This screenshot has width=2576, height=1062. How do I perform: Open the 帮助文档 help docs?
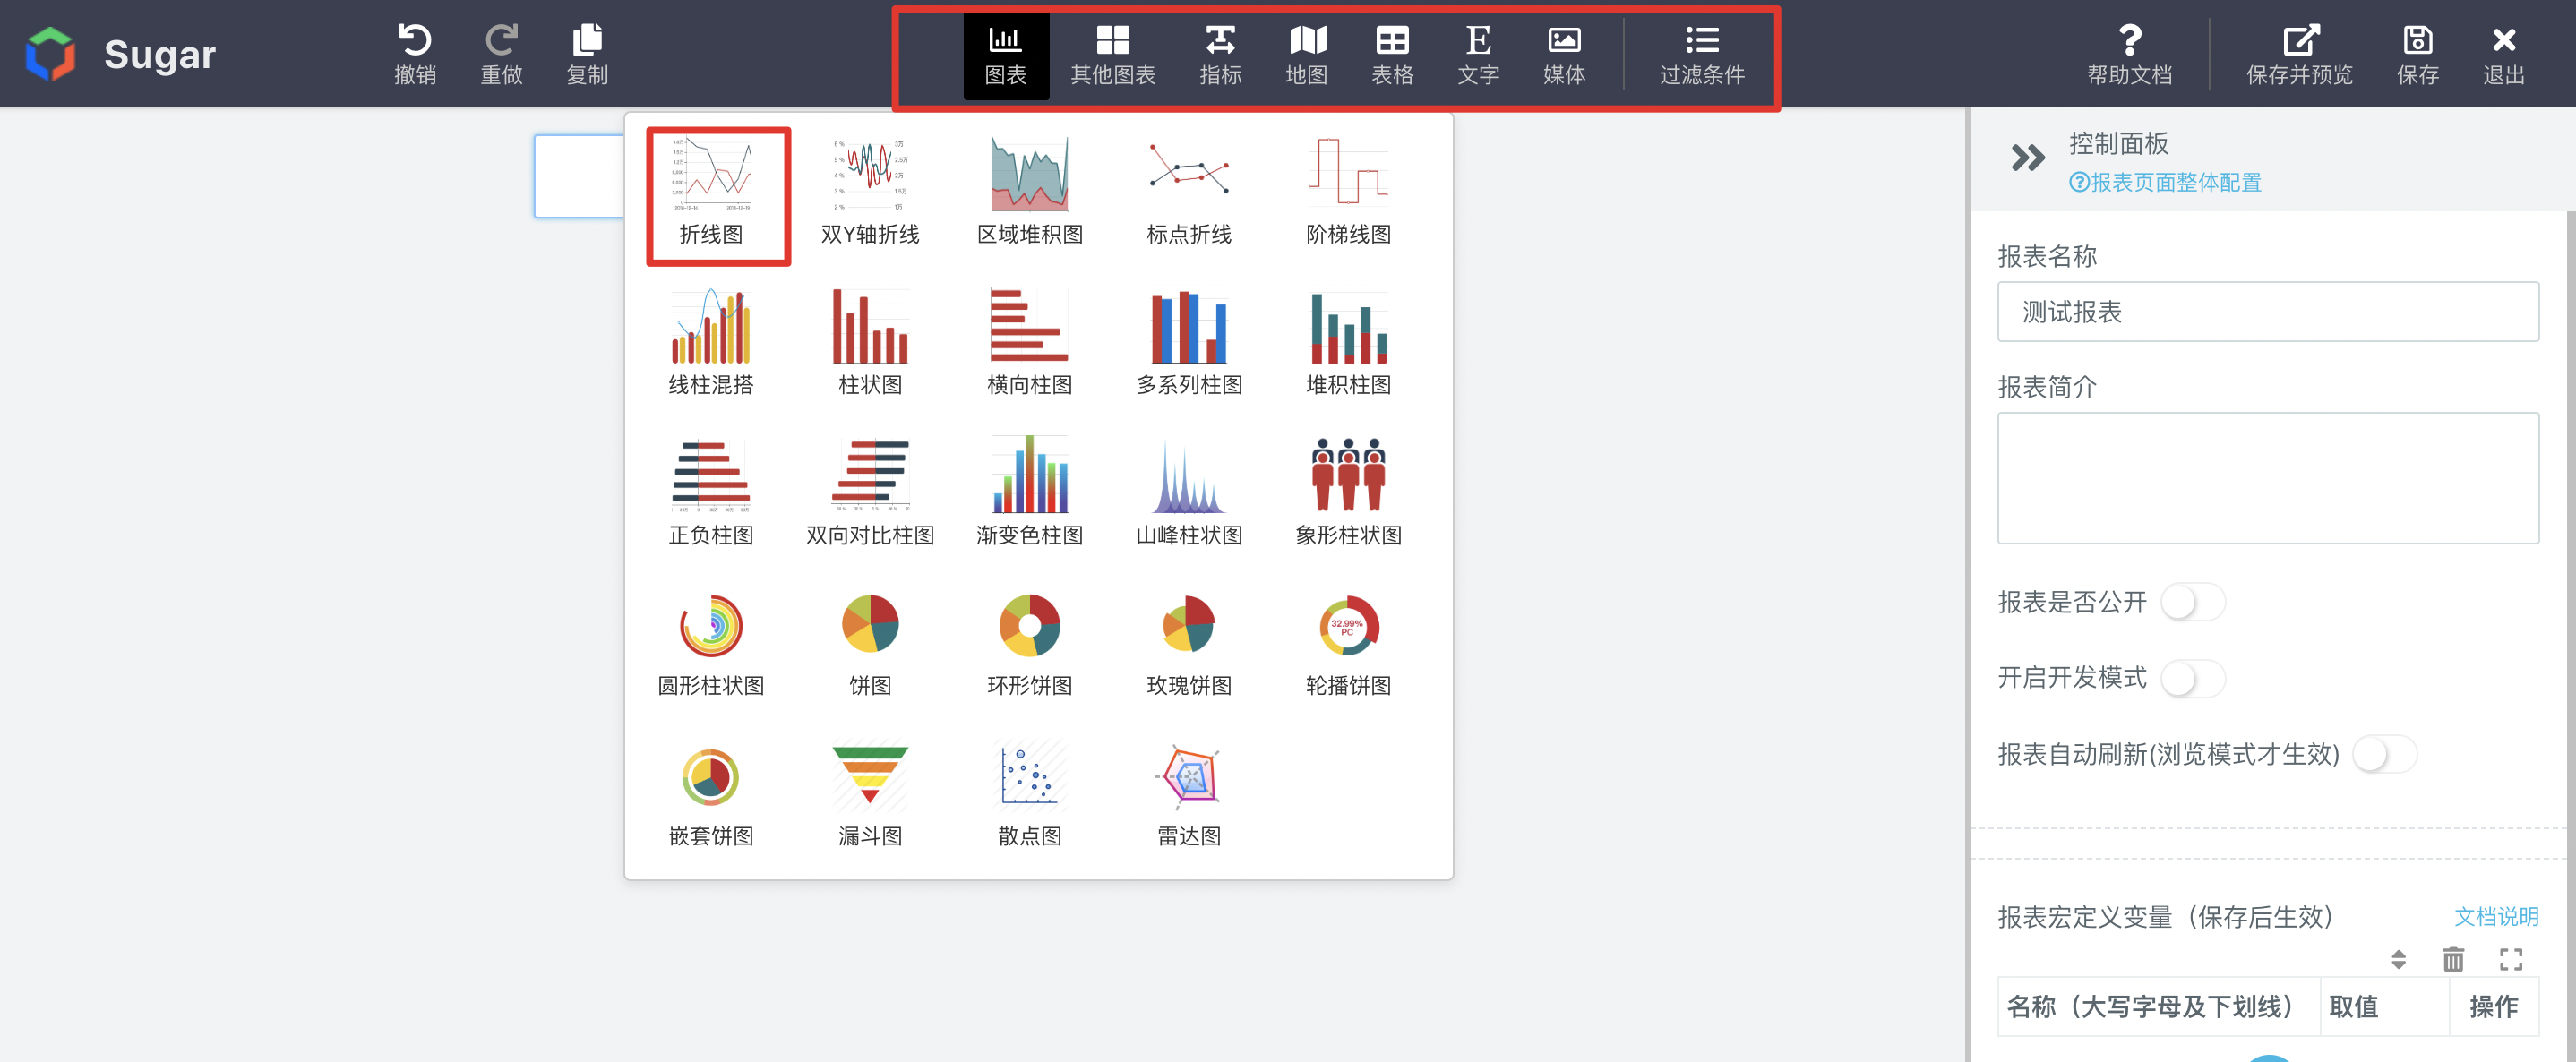coord(2129,55)
